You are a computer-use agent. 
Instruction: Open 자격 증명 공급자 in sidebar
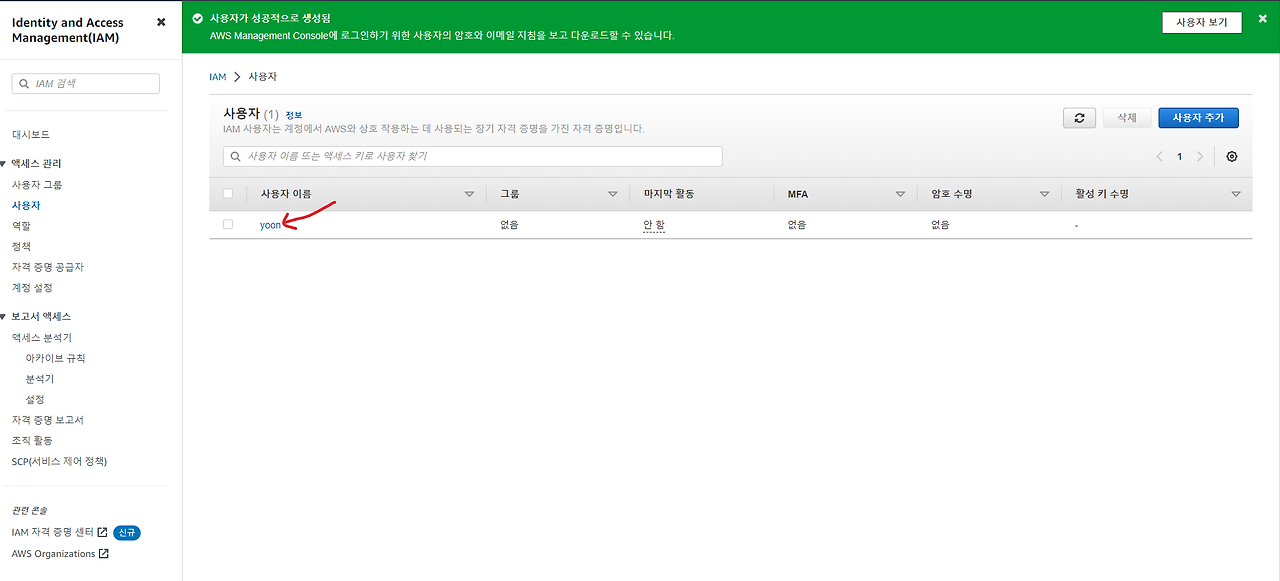[x=48, y=267]
